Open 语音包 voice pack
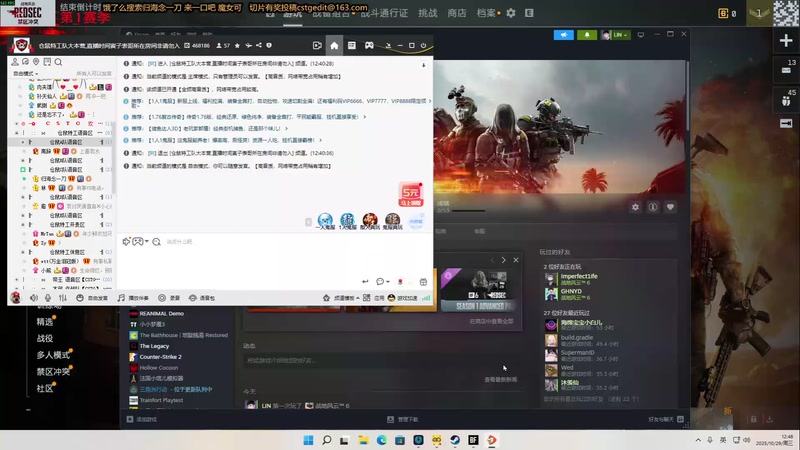 tap(203, 298)
